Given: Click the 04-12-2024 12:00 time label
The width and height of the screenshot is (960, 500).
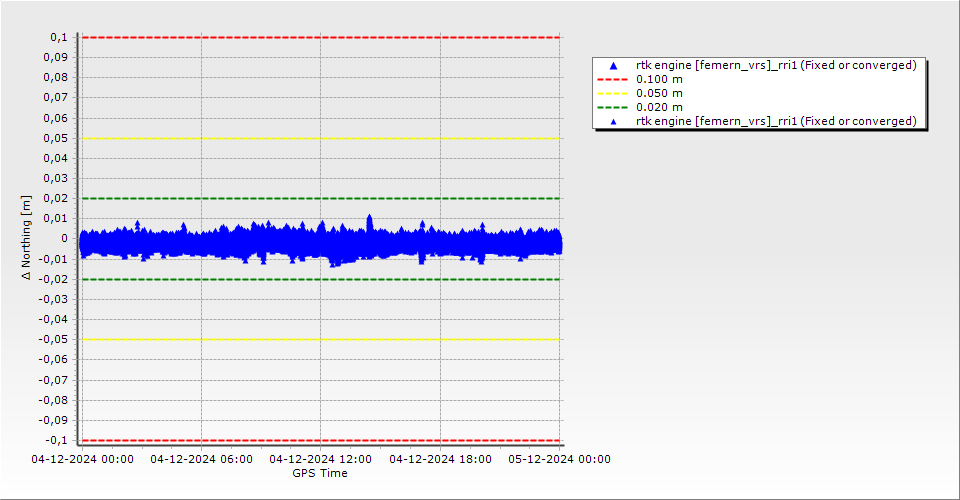Looking at the screenshot, I should [x=321, y=460].
